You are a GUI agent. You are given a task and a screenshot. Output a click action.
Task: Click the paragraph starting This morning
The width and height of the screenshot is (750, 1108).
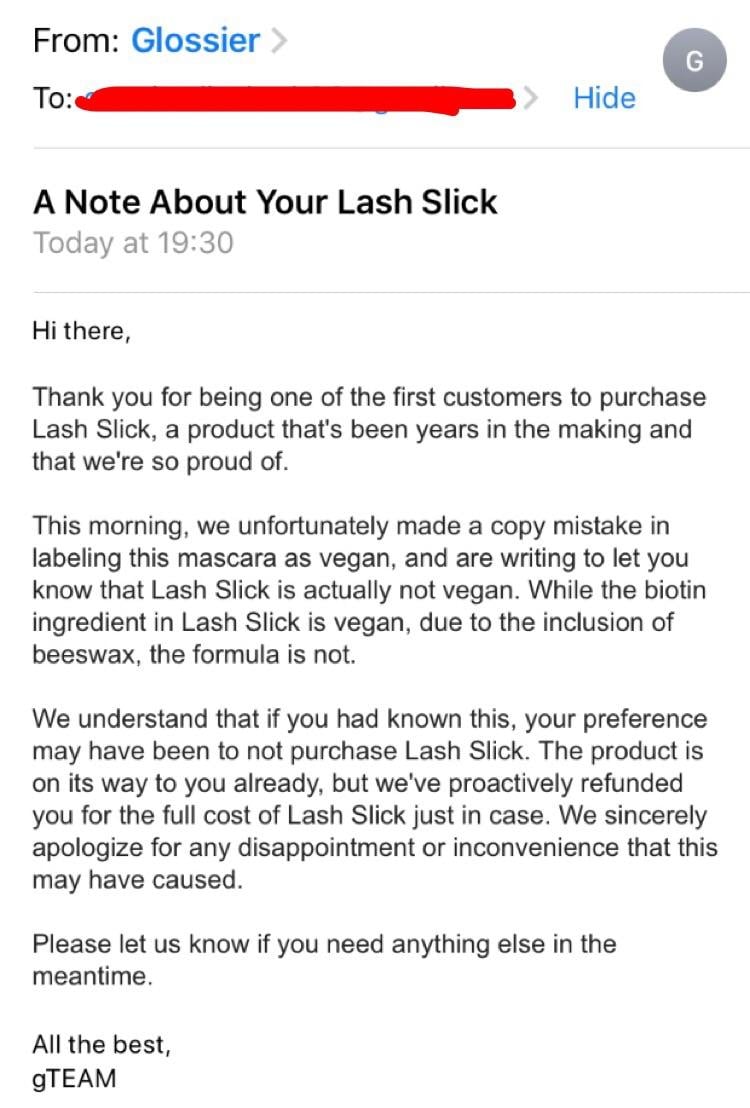pyautogui.click(x=369, y=590)
